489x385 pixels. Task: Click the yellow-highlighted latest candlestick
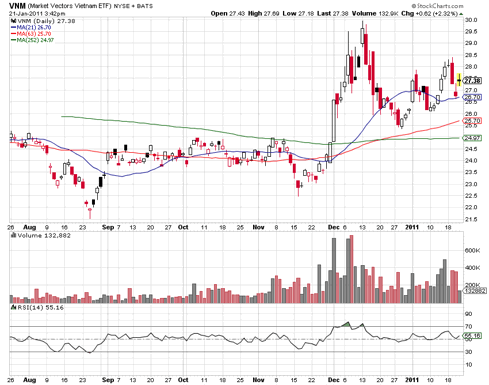coord(459,80)
